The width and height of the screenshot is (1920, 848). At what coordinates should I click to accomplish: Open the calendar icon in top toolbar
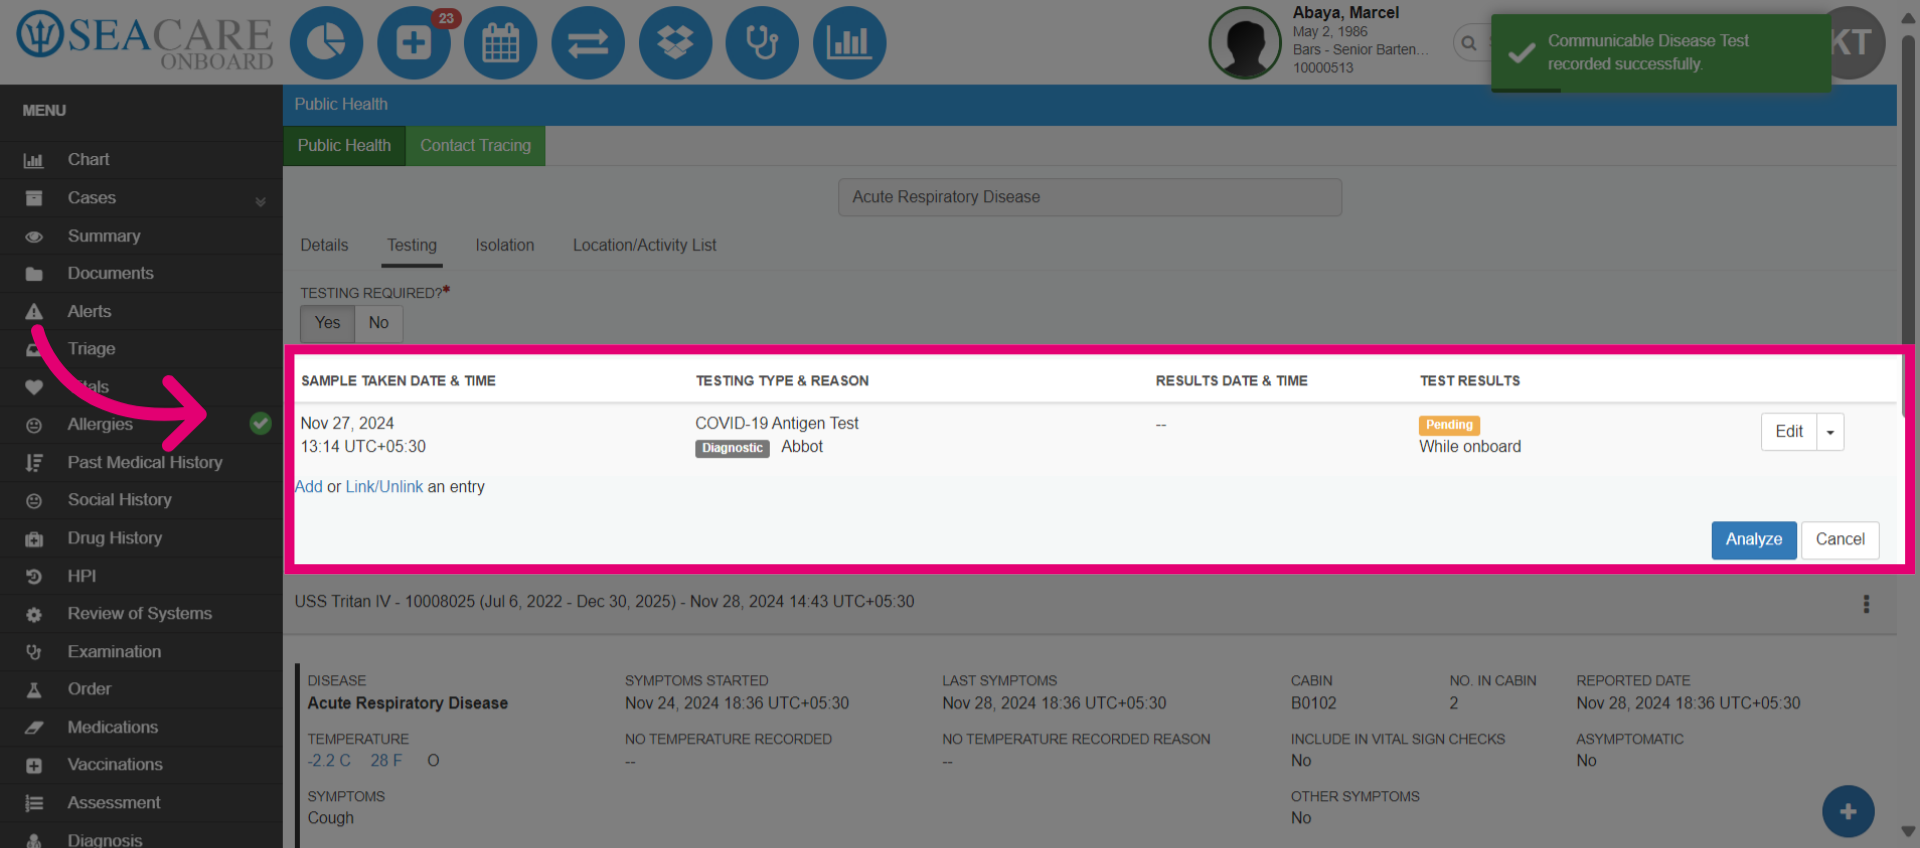click(501, 43)
